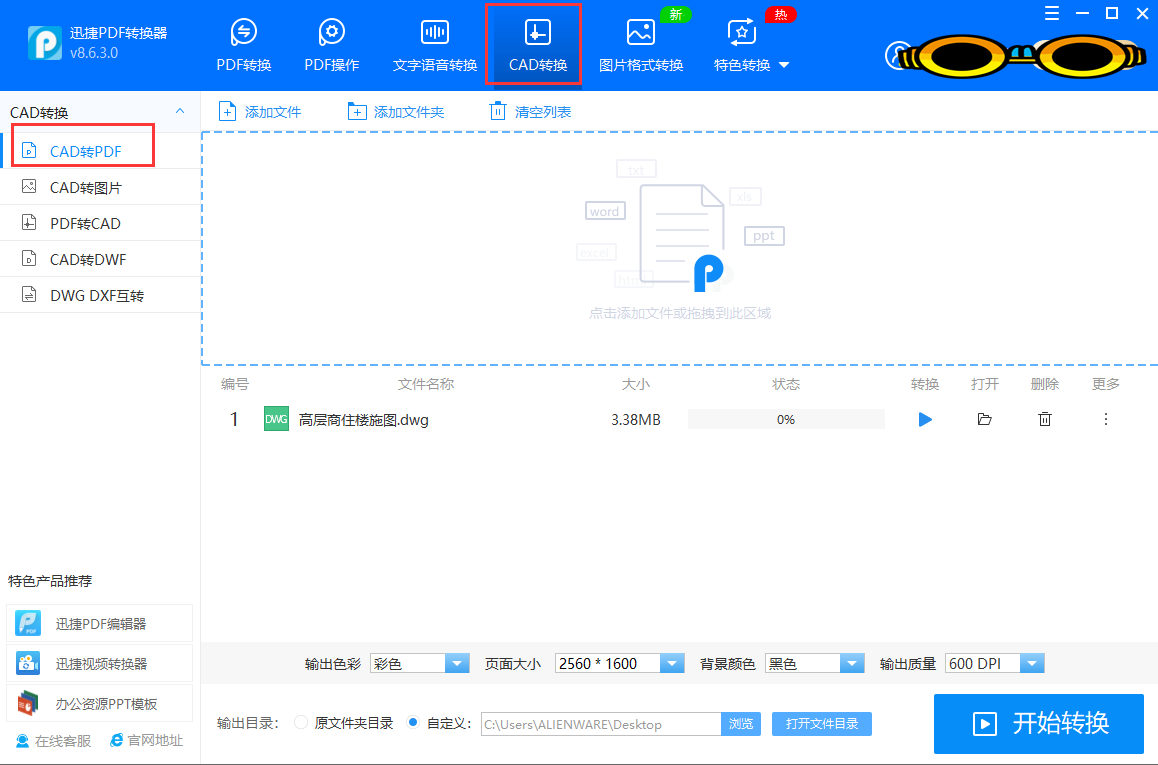This screenshot has height=765, width=1158.
Task: Click the 文件名称 column header
Action: (426, 384)
